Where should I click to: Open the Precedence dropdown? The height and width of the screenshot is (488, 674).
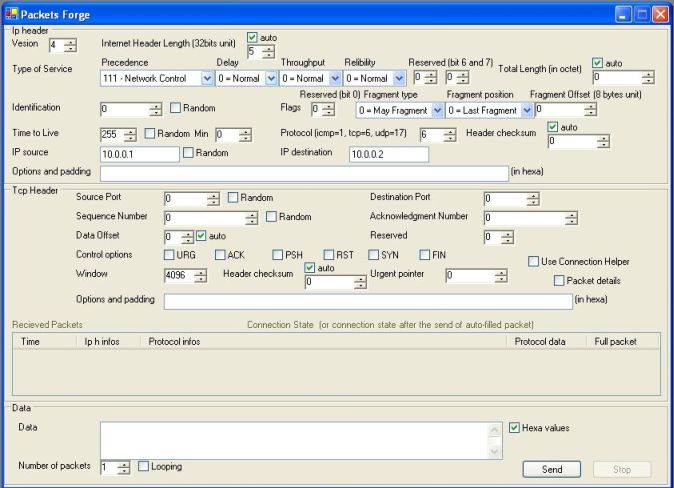tap(207, 78)
